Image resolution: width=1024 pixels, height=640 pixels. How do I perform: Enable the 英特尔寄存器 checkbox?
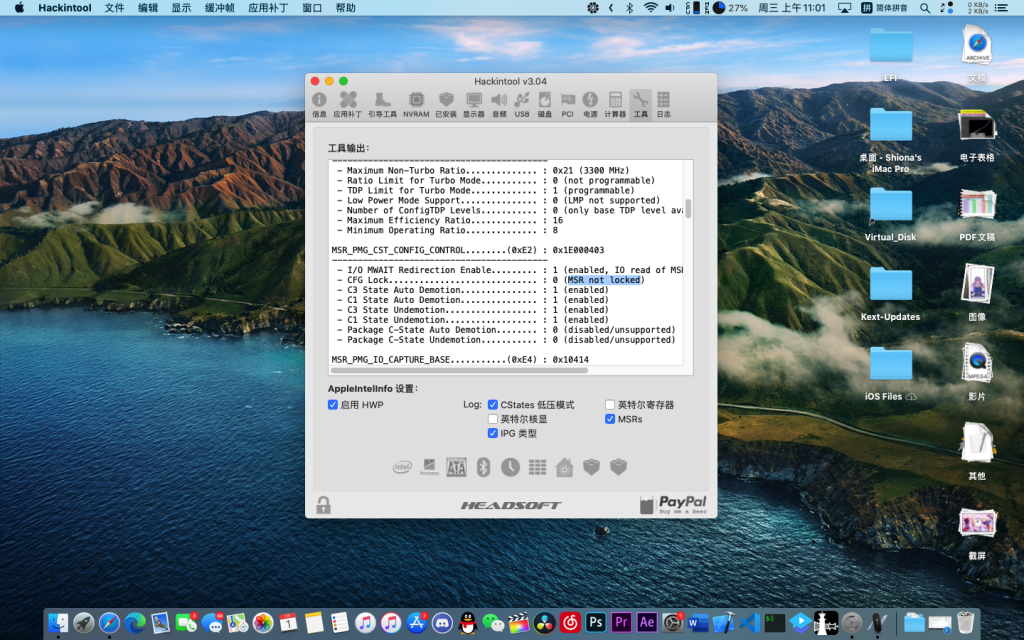pyautogui.click(x=610, y=405)
